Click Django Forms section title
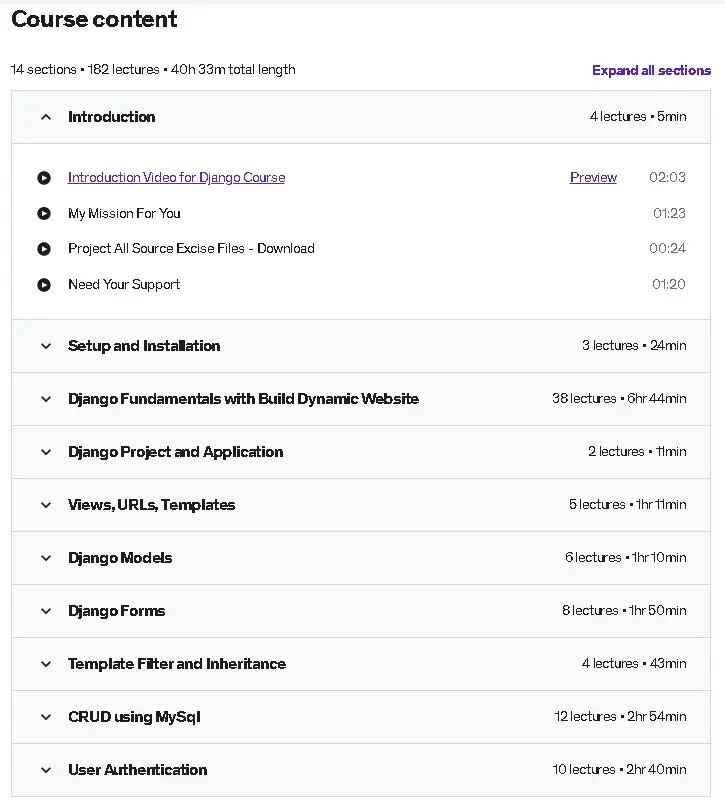The width and height of the screenshot is (725, 805). [117, 611]
